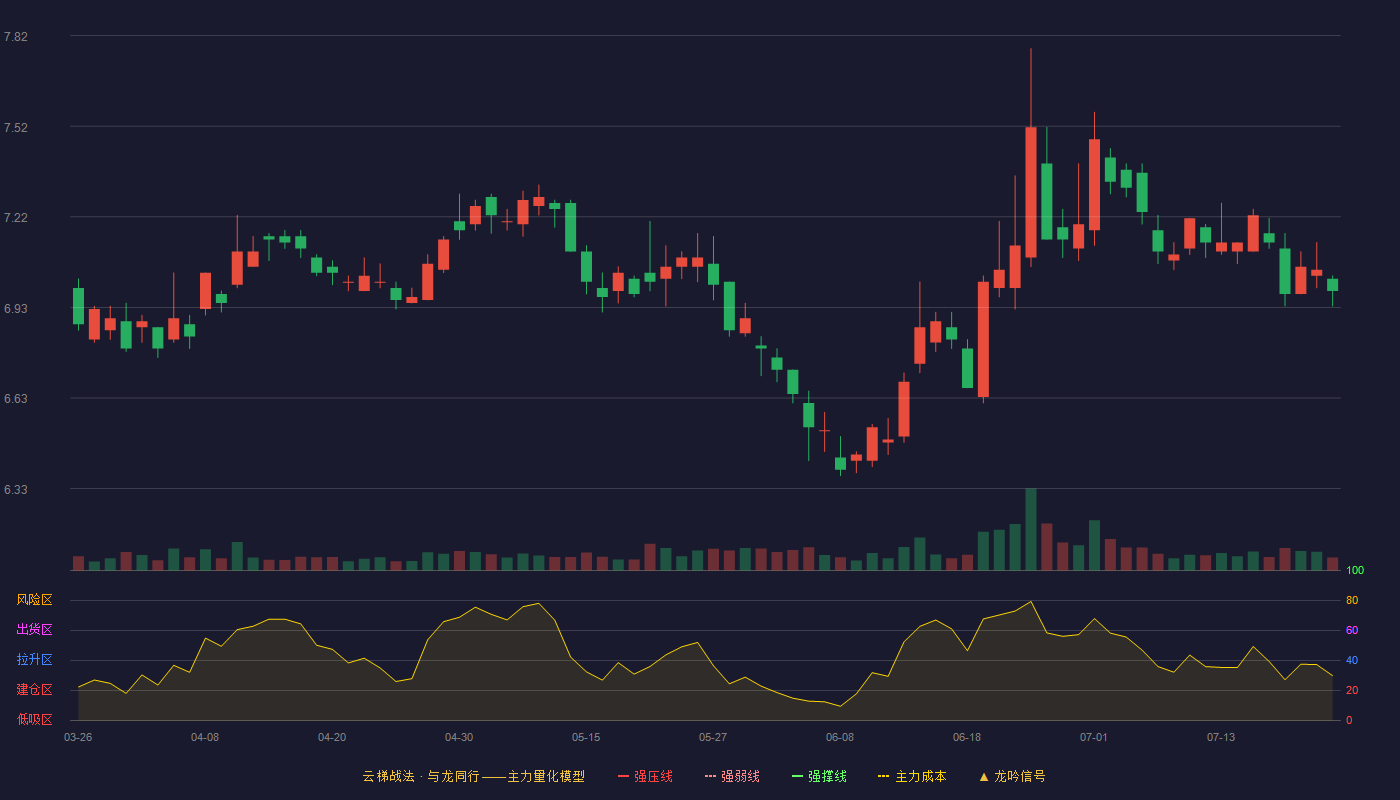
Task: Click the 06-18 date label
Action: click(967, 737)
